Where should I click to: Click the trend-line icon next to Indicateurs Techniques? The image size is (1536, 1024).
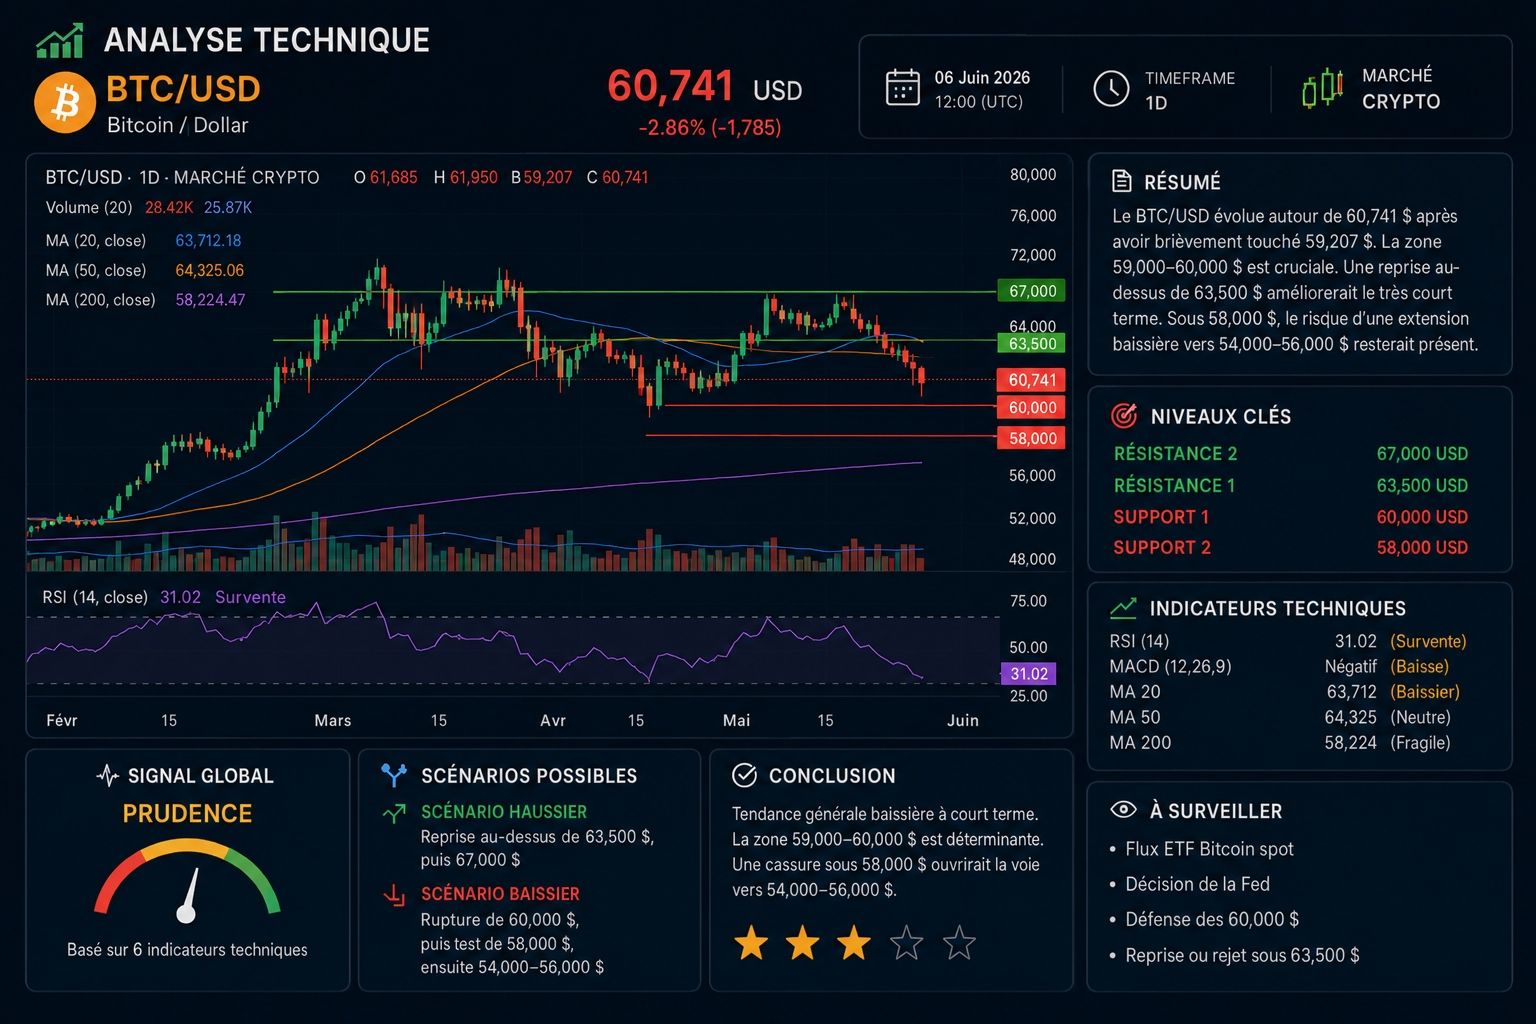click(x=1123, y=607)
